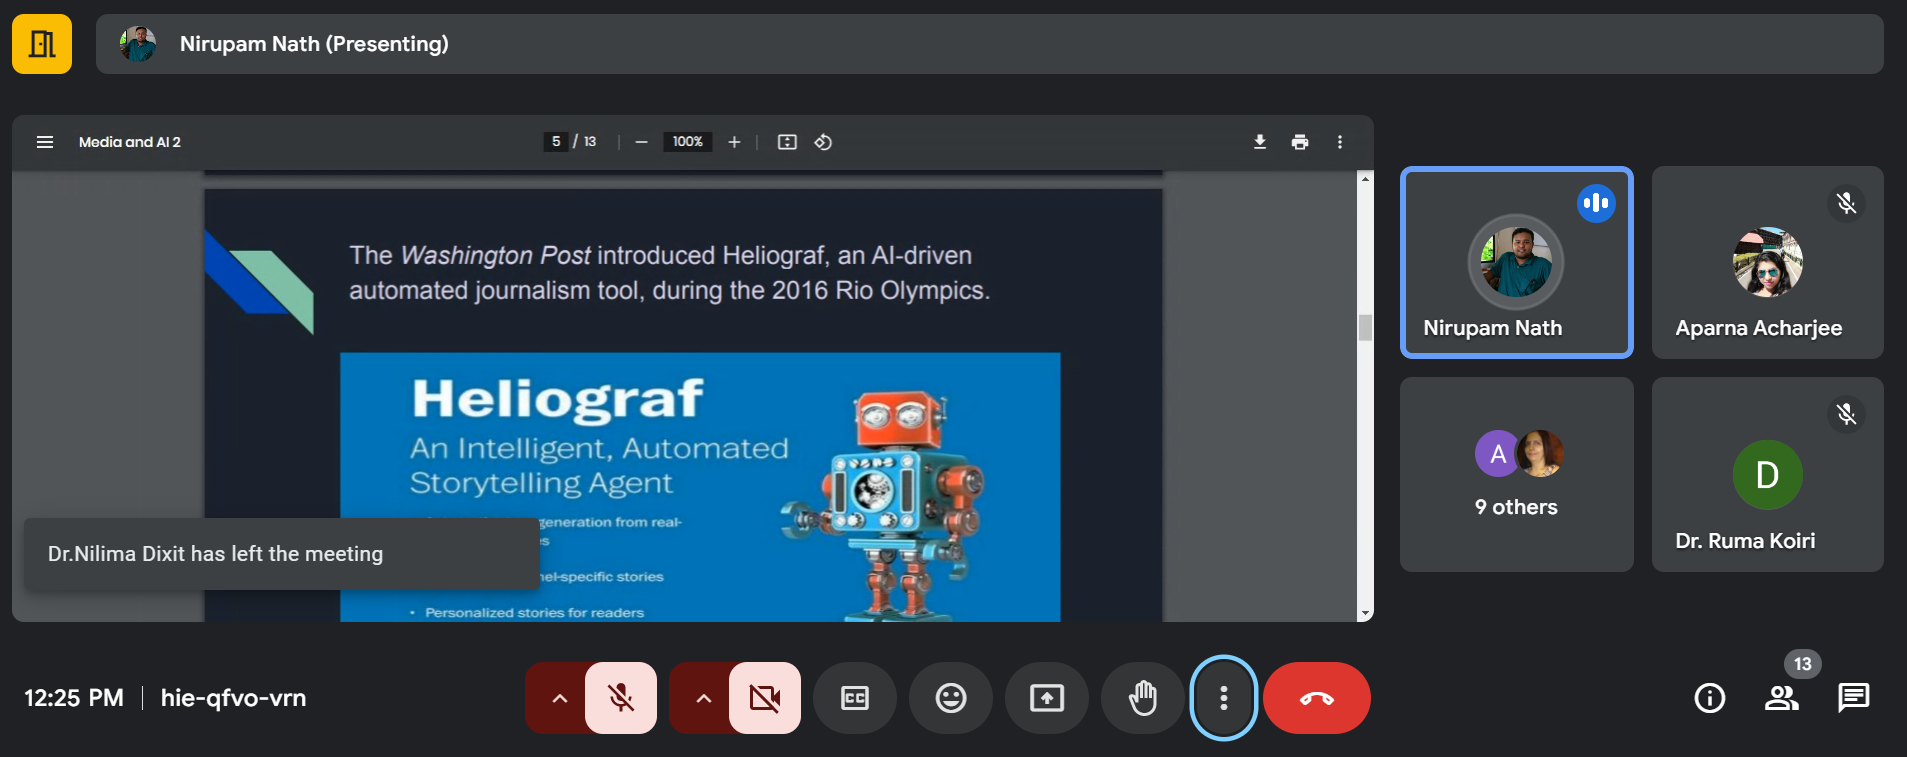Select Nirupam Nath participant tile
The image size is (1907, 757).
[1517, 262]
